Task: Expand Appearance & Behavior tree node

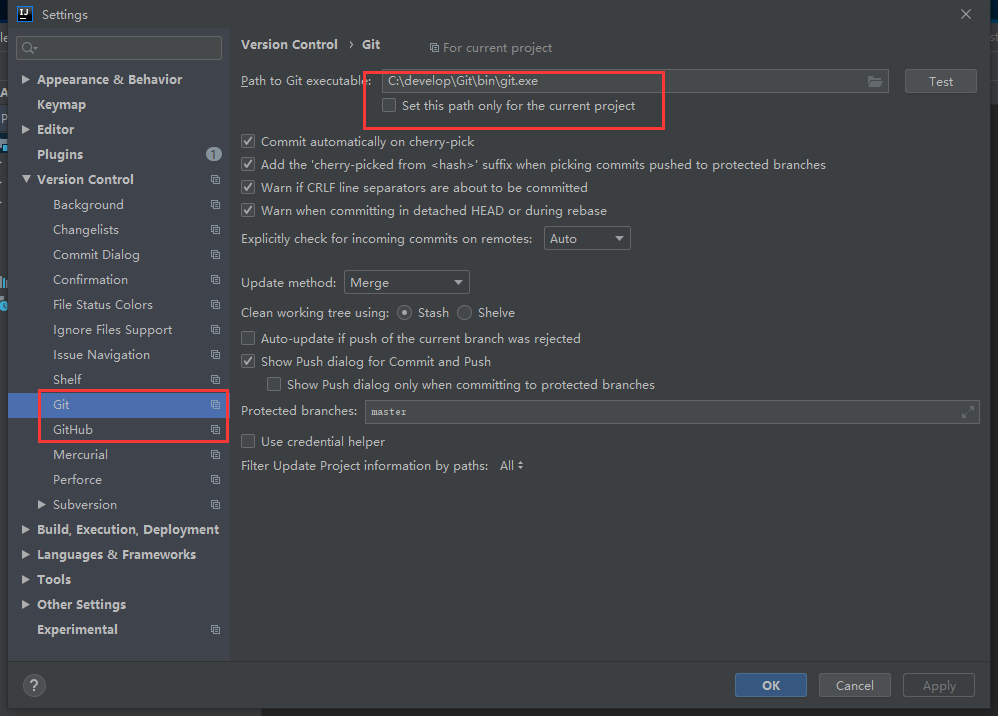Action: tap(25, 79)
